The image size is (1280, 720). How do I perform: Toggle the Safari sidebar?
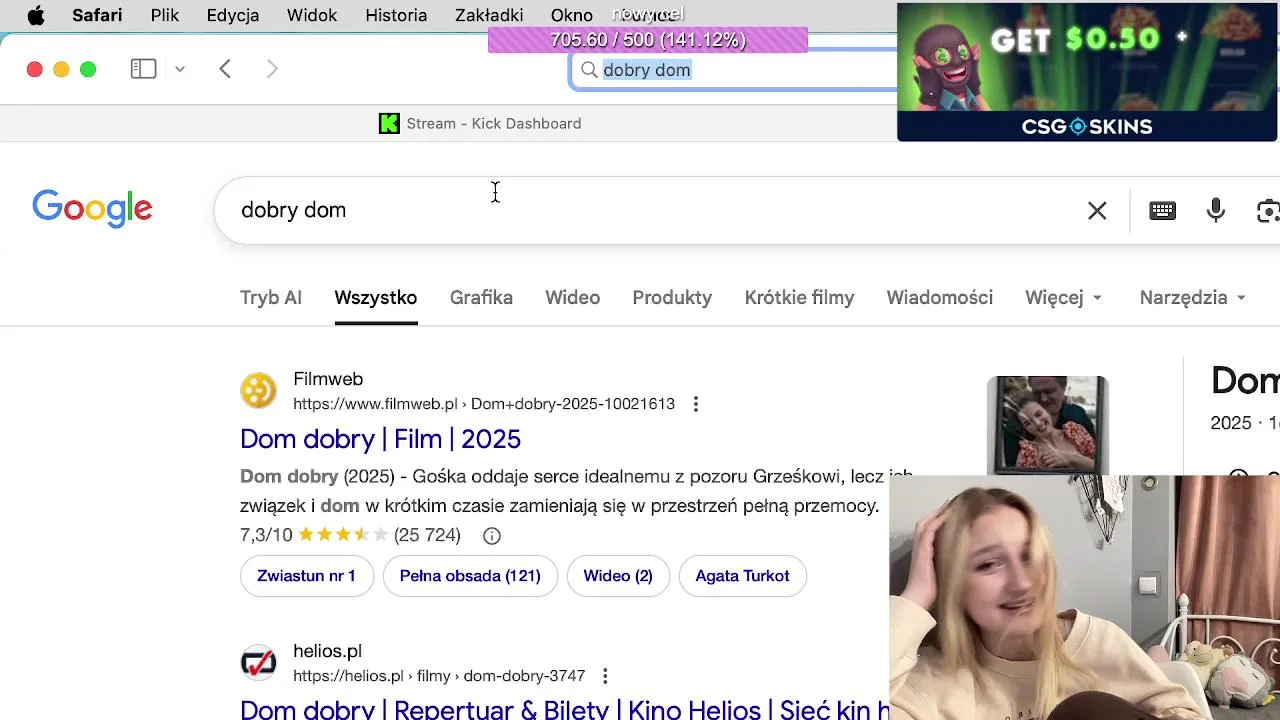point(143,69)
